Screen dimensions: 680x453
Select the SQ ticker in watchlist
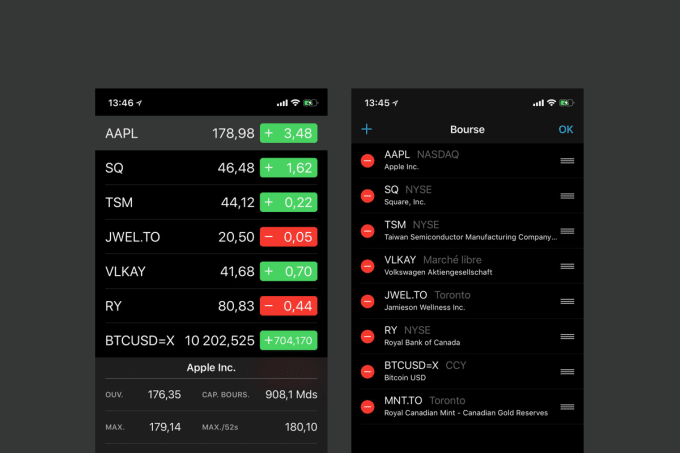pyautogui.click(x=114, y=168)
